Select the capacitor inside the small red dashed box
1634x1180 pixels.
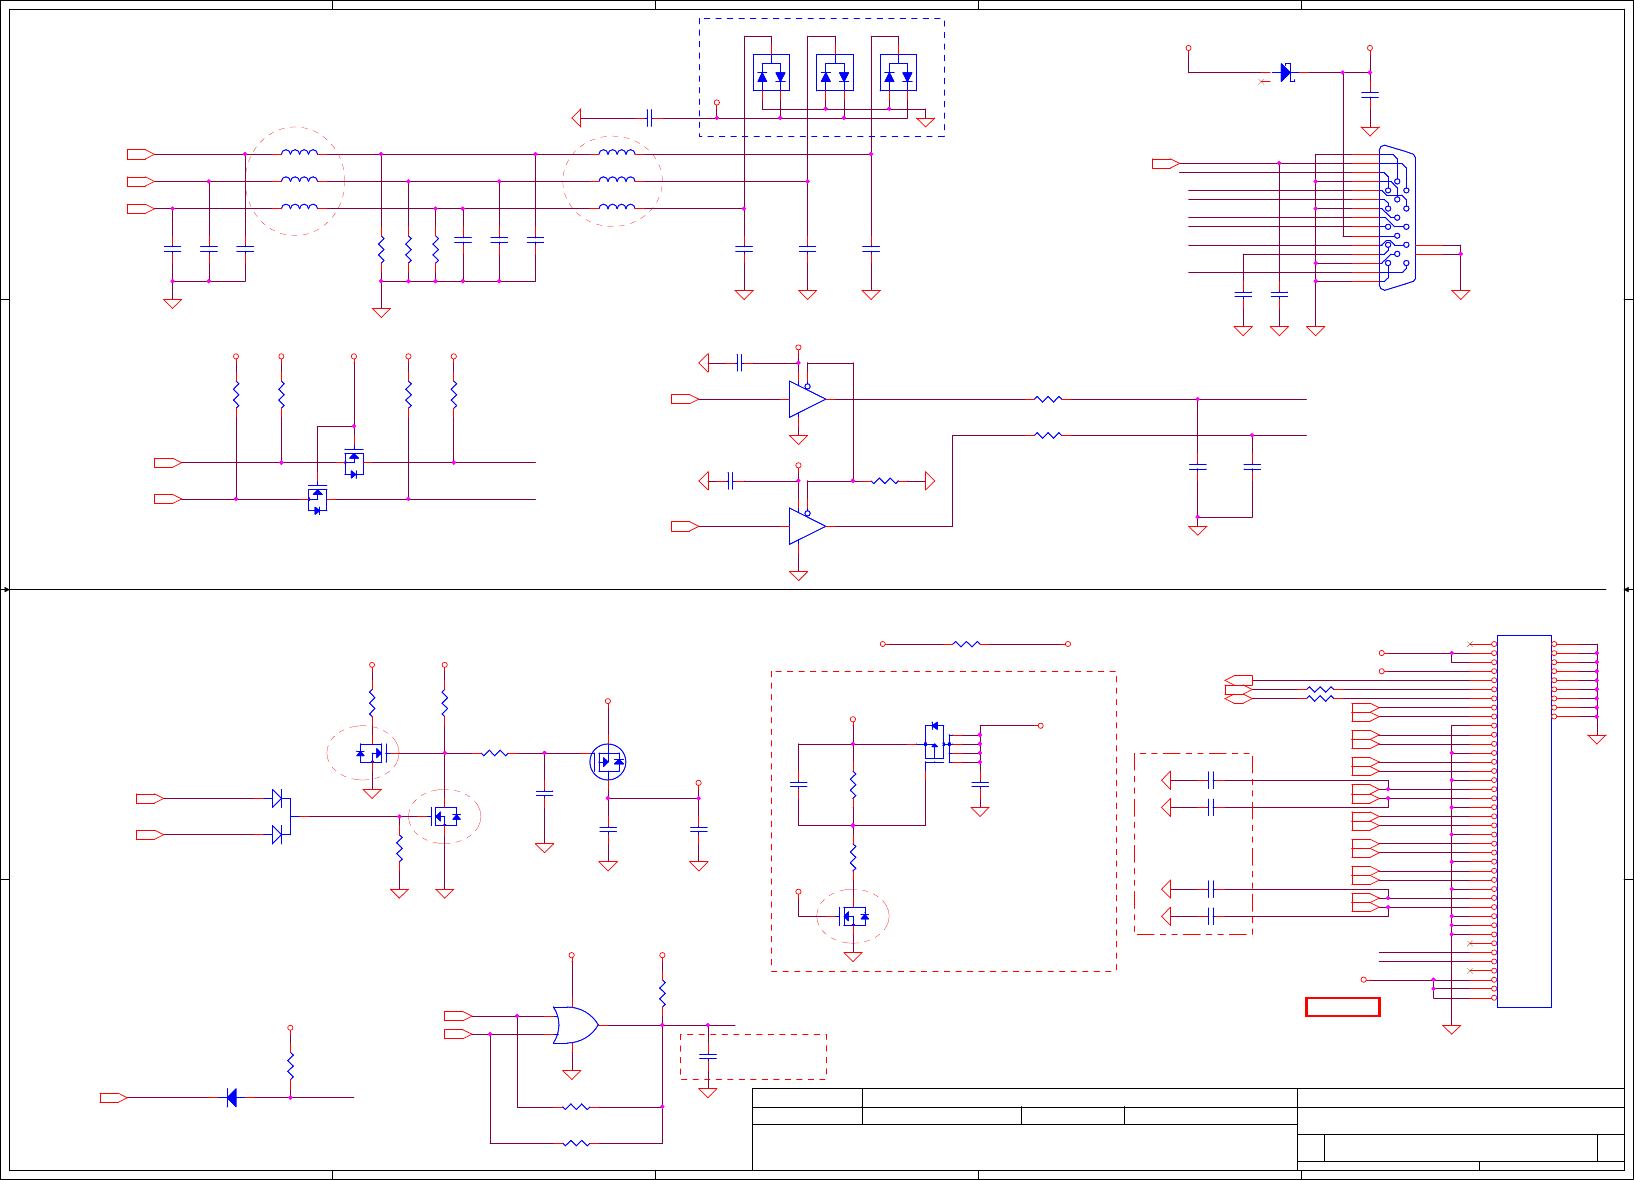(708, 1056)
